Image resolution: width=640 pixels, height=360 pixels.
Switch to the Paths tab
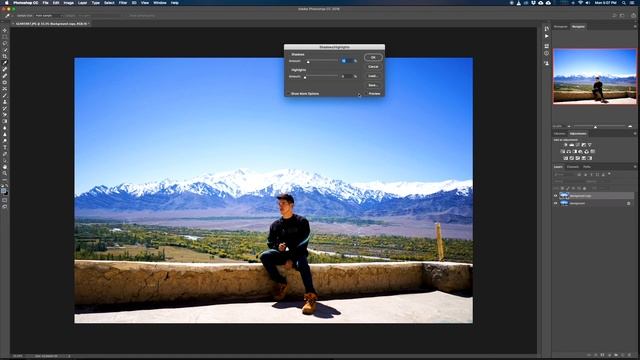pyautogui.click(x=587, y=167)
